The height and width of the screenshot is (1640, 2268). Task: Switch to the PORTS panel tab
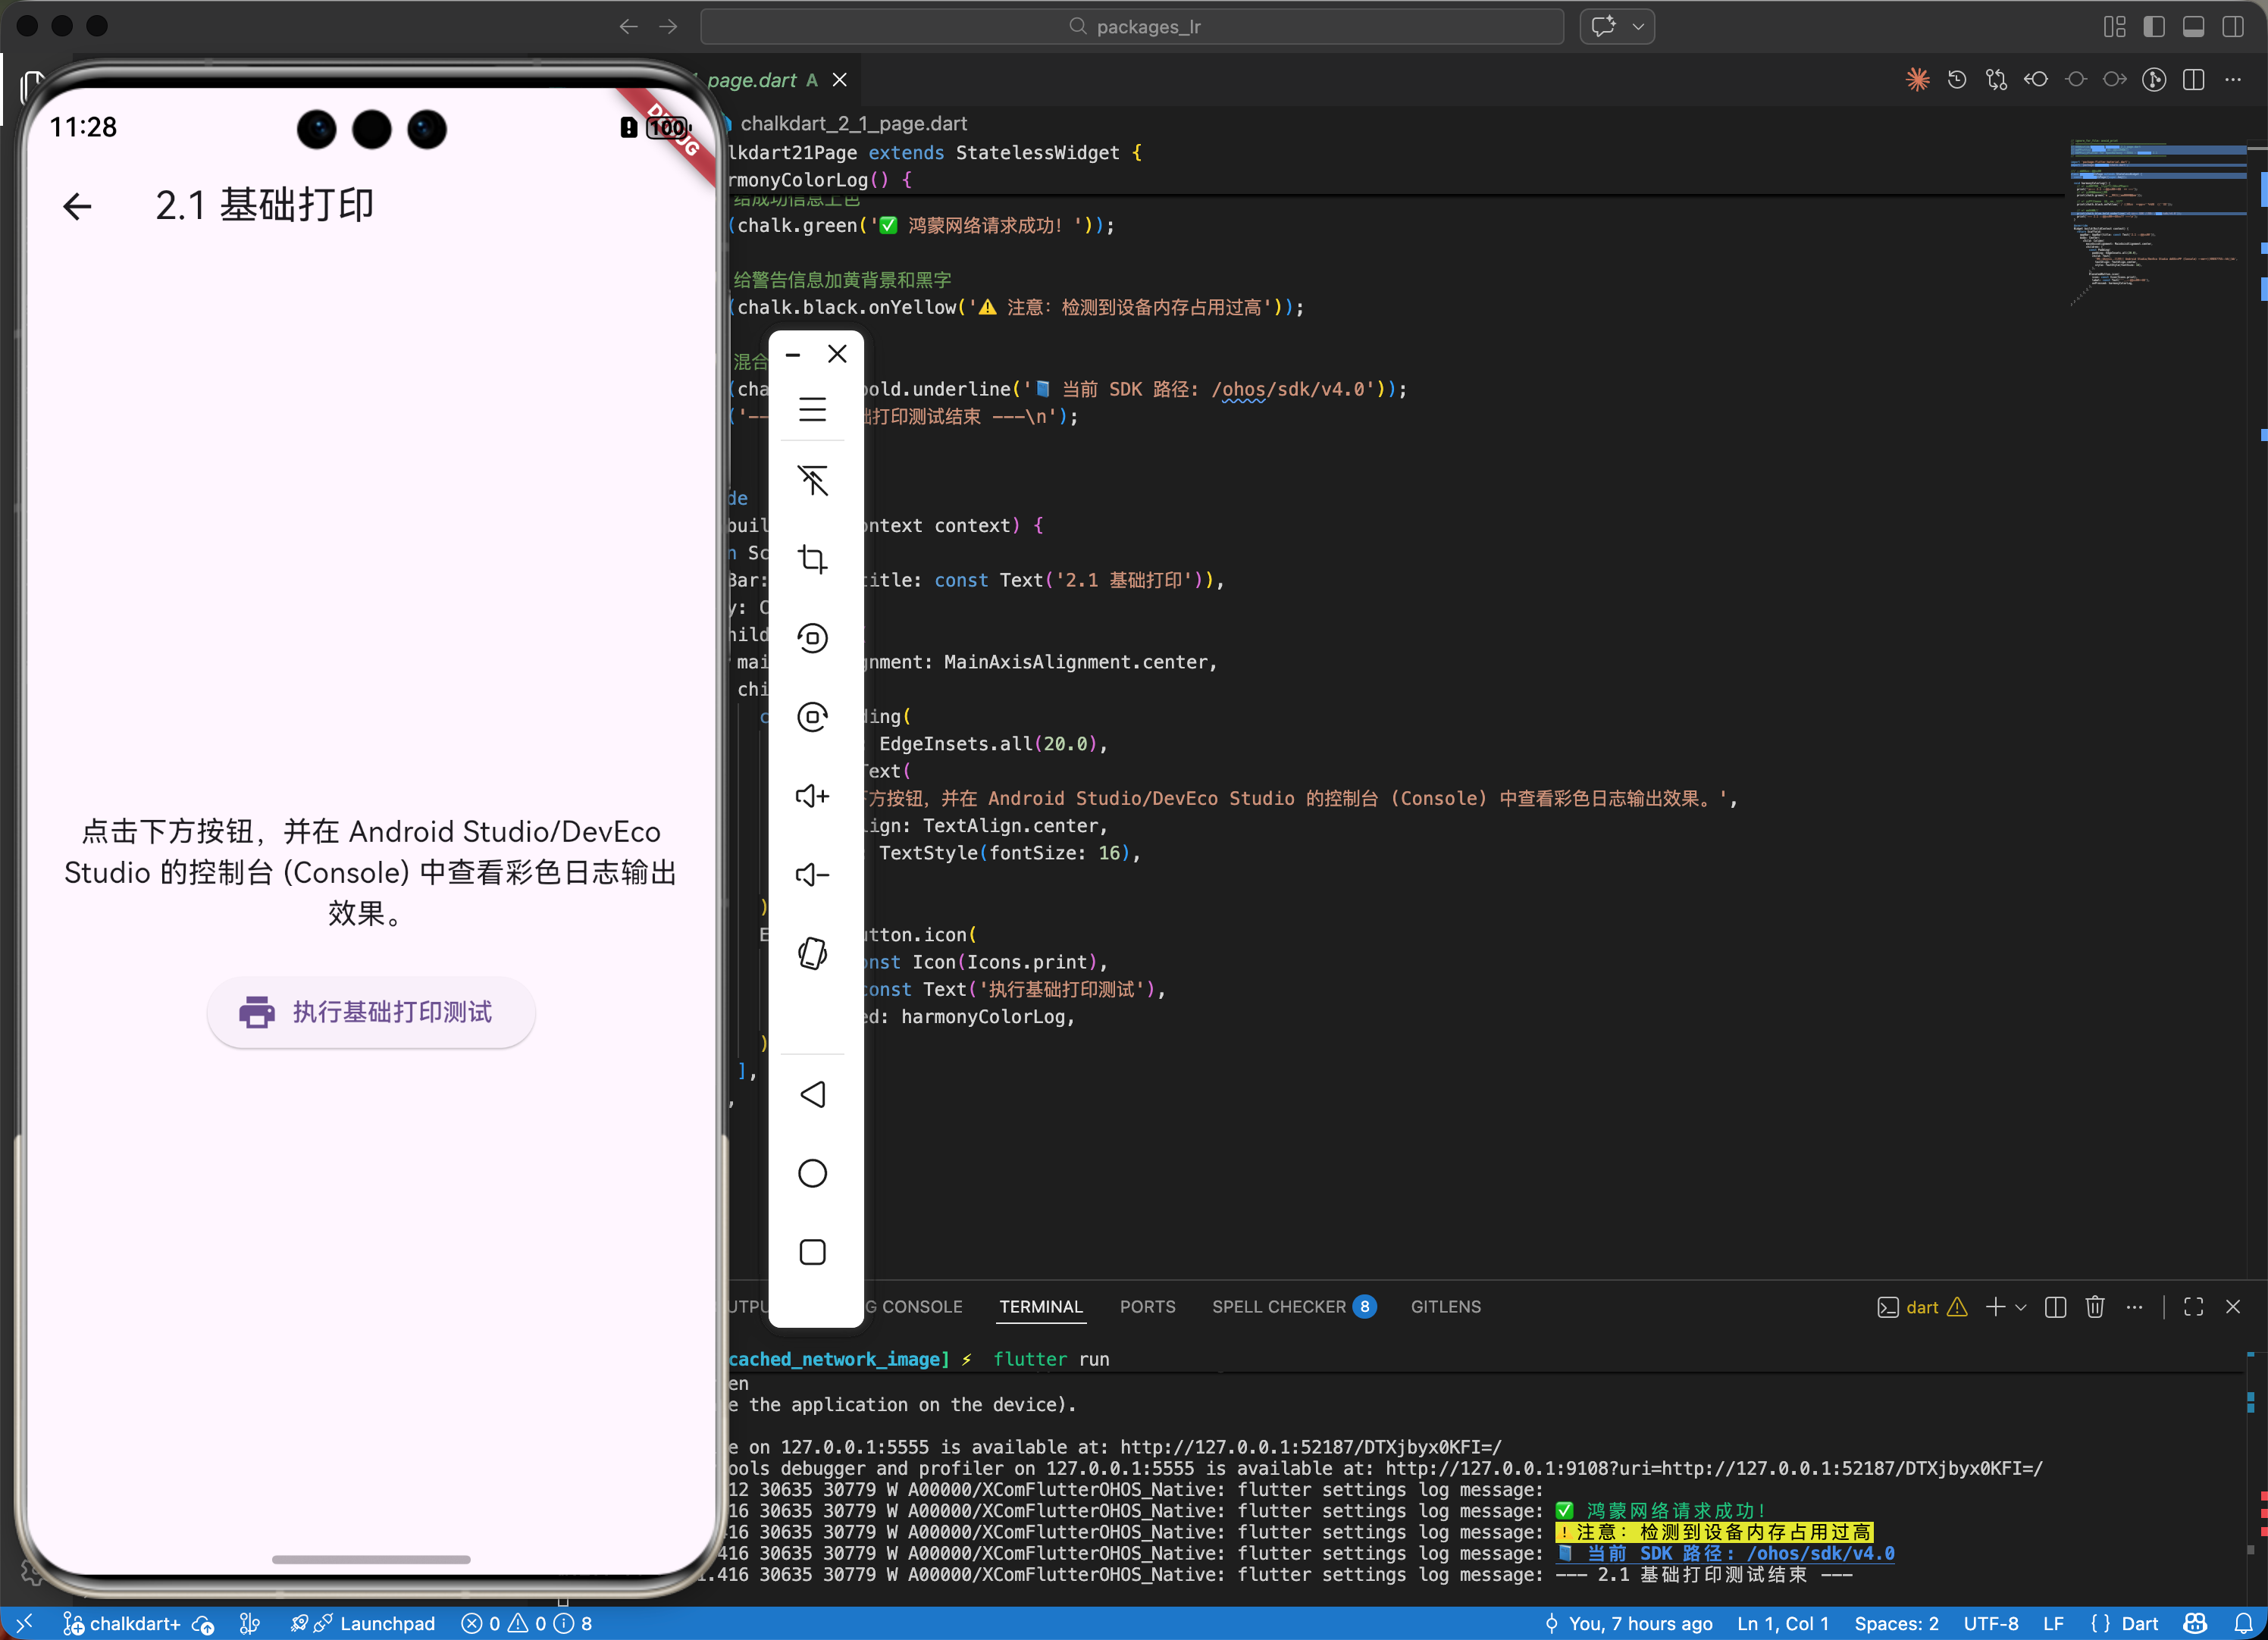(x=1147, y=1307)
